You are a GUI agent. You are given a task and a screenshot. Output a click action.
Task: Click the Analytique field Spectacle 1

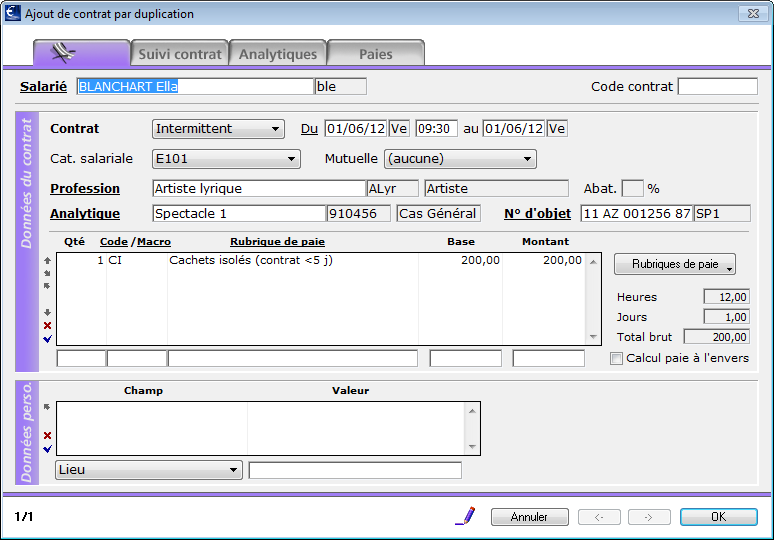[x=239, y=214]
